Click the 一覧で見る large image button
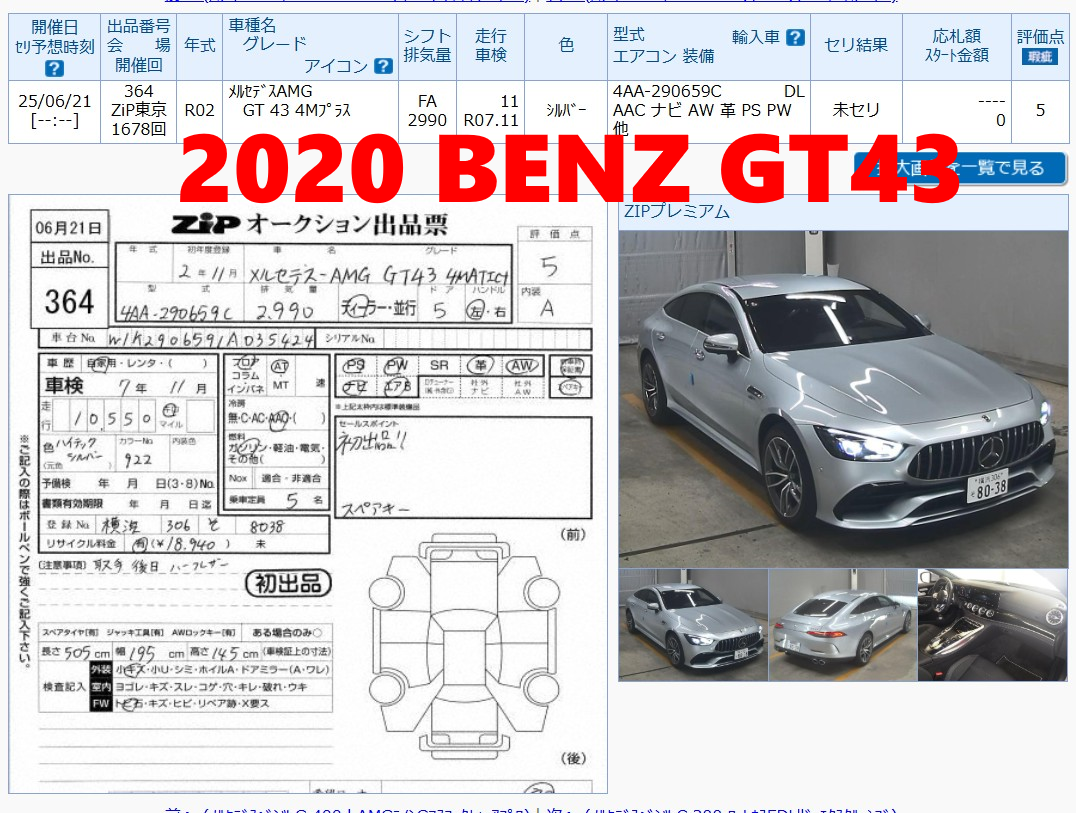 point(961,168)
